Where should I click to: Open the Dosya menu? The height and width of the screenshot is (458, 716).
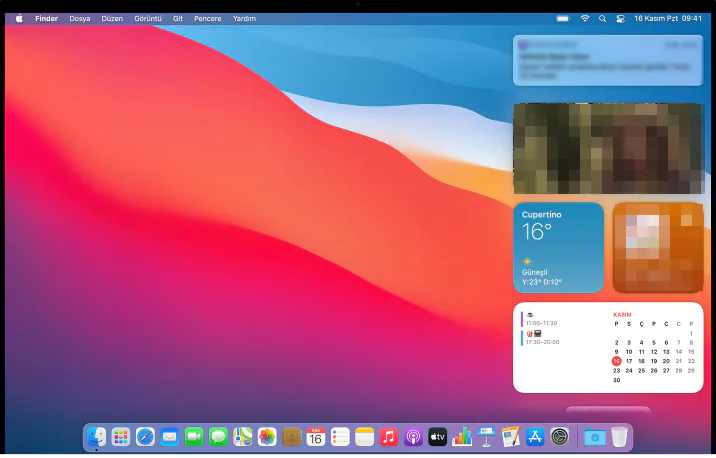[79, 18]
